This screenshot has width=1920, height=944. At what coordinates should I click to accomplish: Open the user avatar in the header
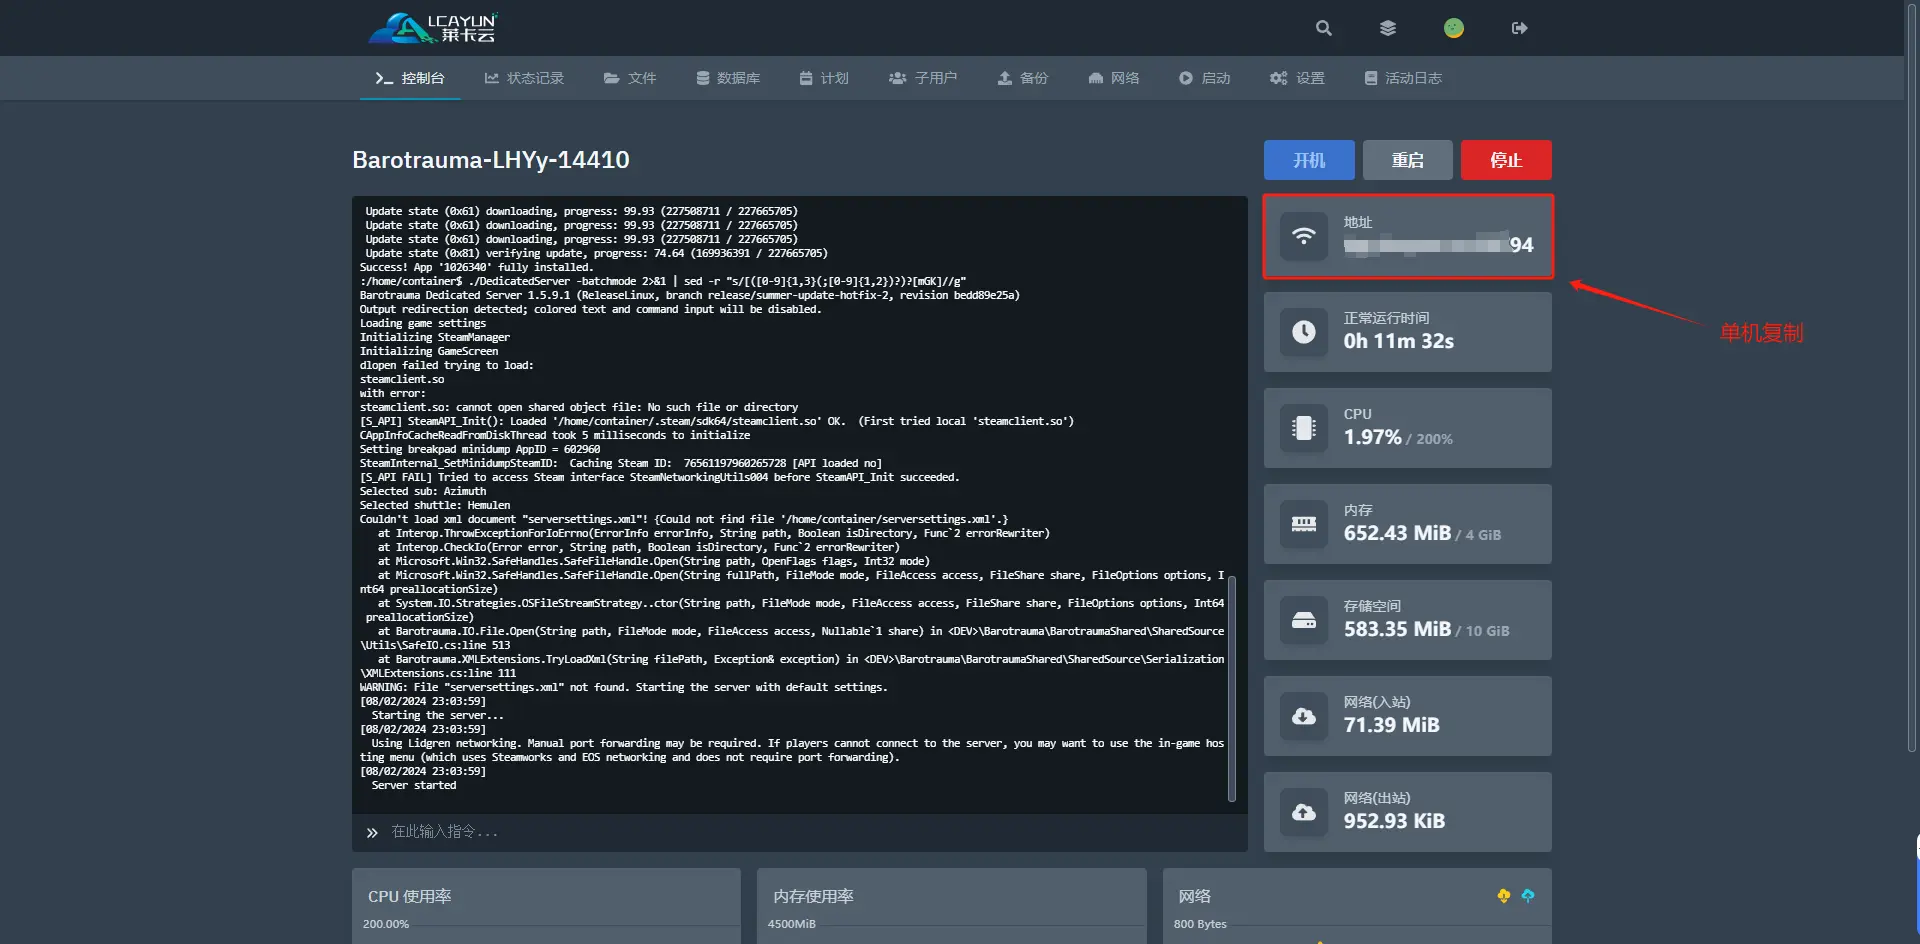pyautogui.click(x=1454, y=28)
